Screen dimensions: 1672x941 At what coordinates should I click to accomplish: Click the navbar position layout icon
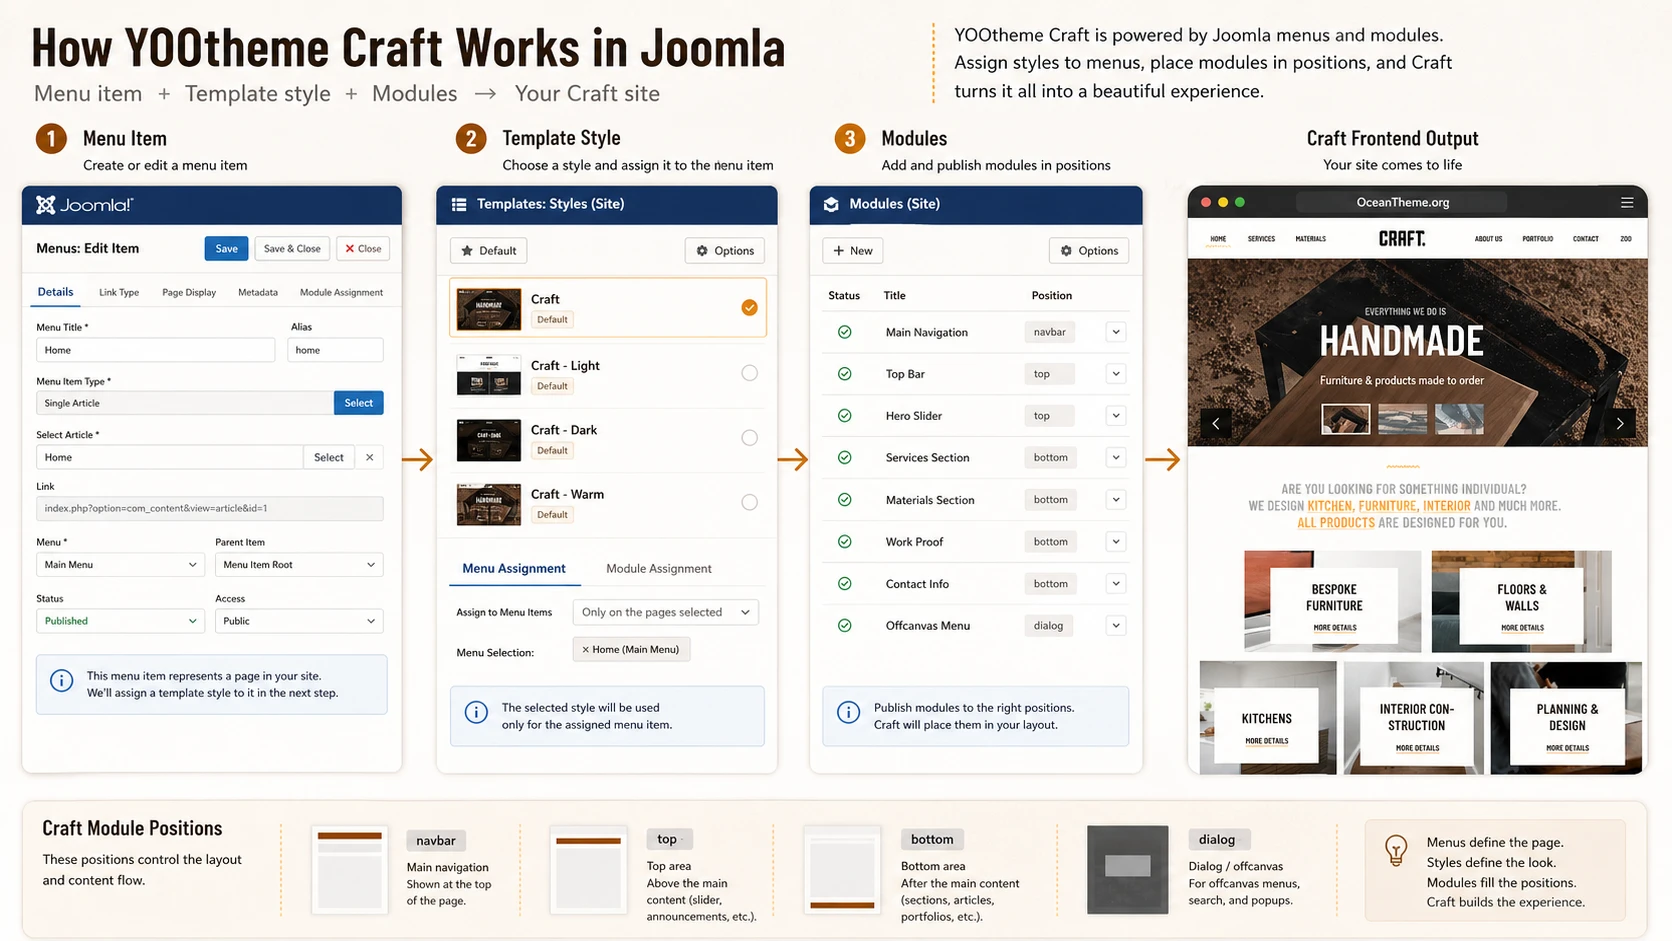pyautogui.click(x=350, y=870)
